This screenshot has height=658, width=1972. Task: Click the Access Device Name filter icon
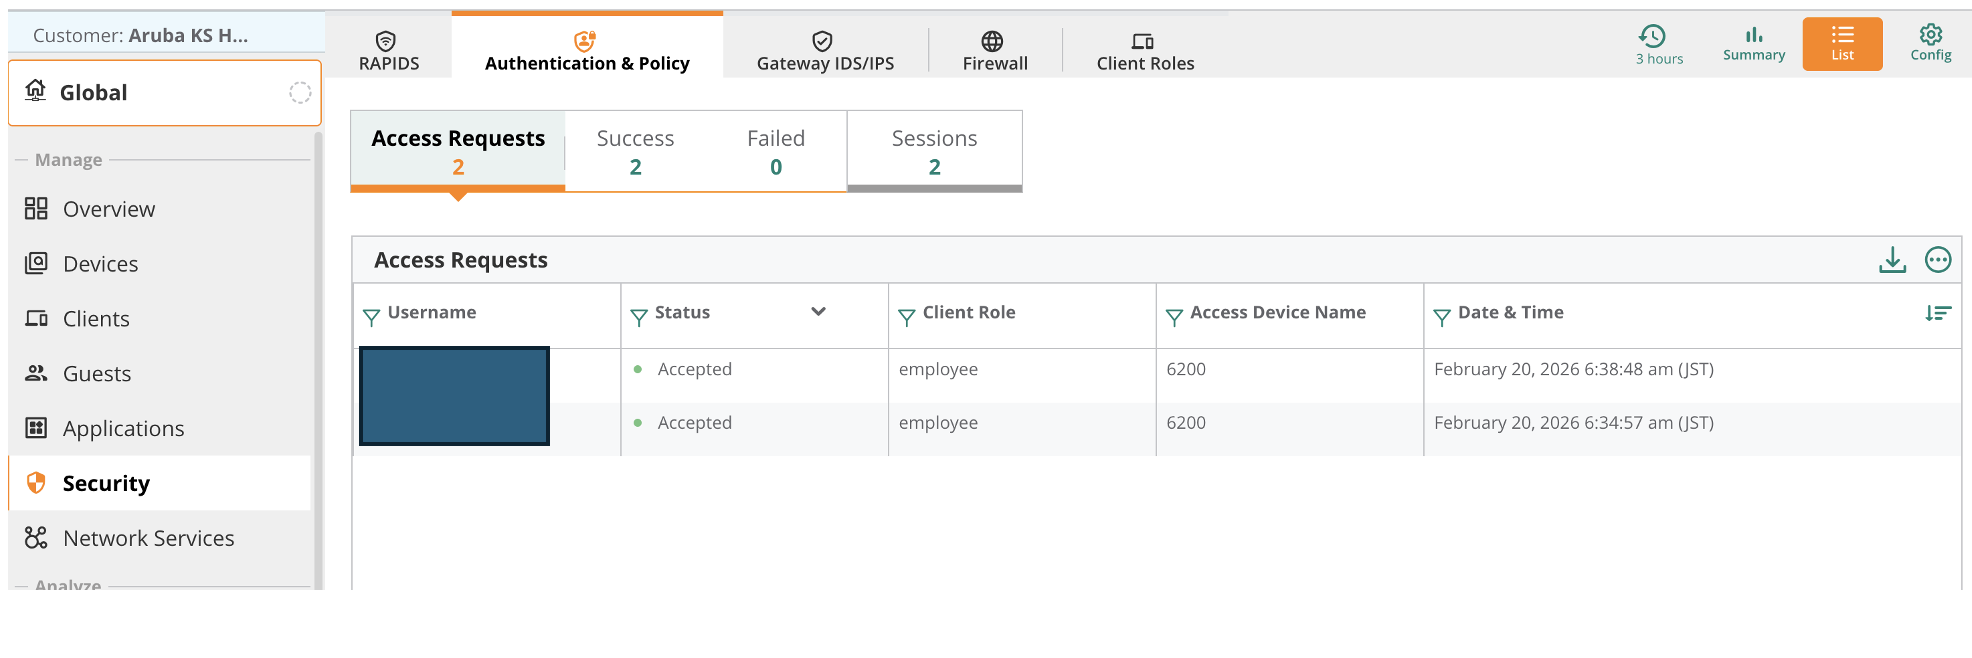pos(1174,317)
